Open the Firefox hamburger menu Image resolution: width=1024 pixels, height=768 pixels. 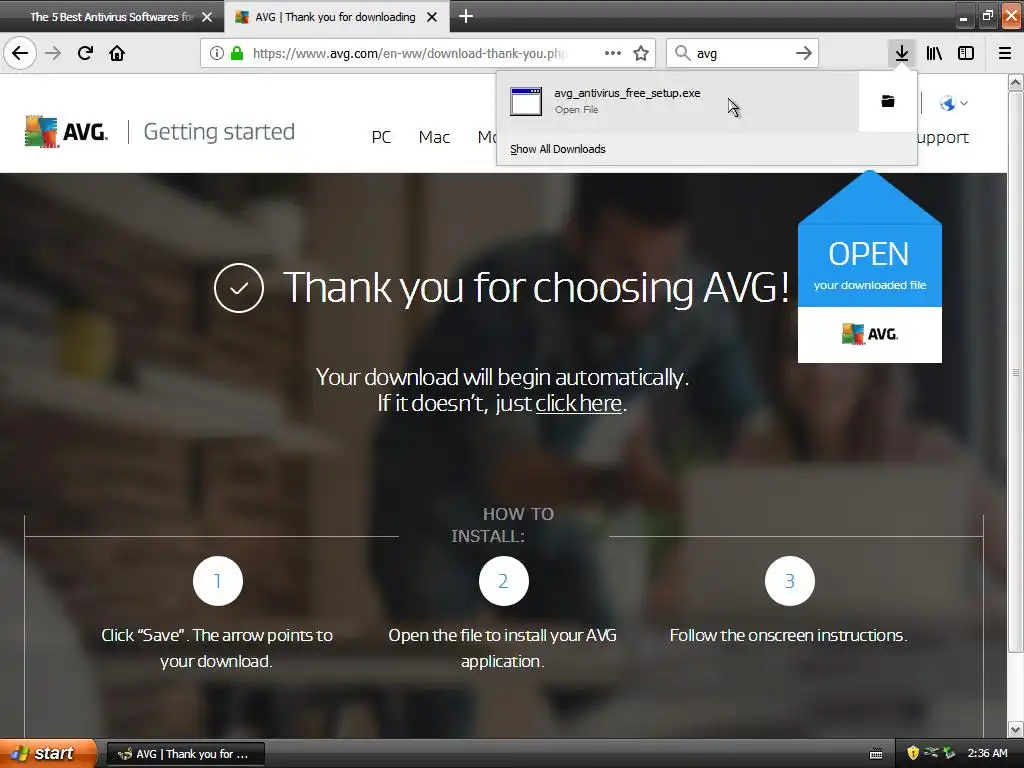(x=1005, y=53)
